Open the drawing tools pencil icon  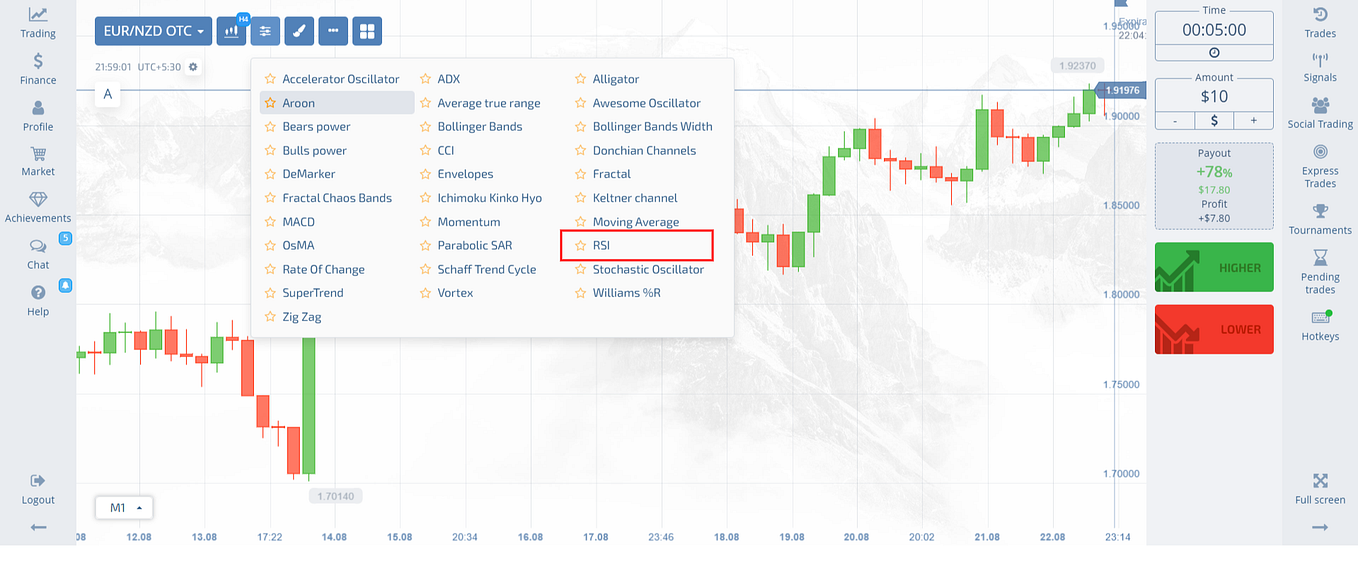pyautogui.click(x=299, y=30)
